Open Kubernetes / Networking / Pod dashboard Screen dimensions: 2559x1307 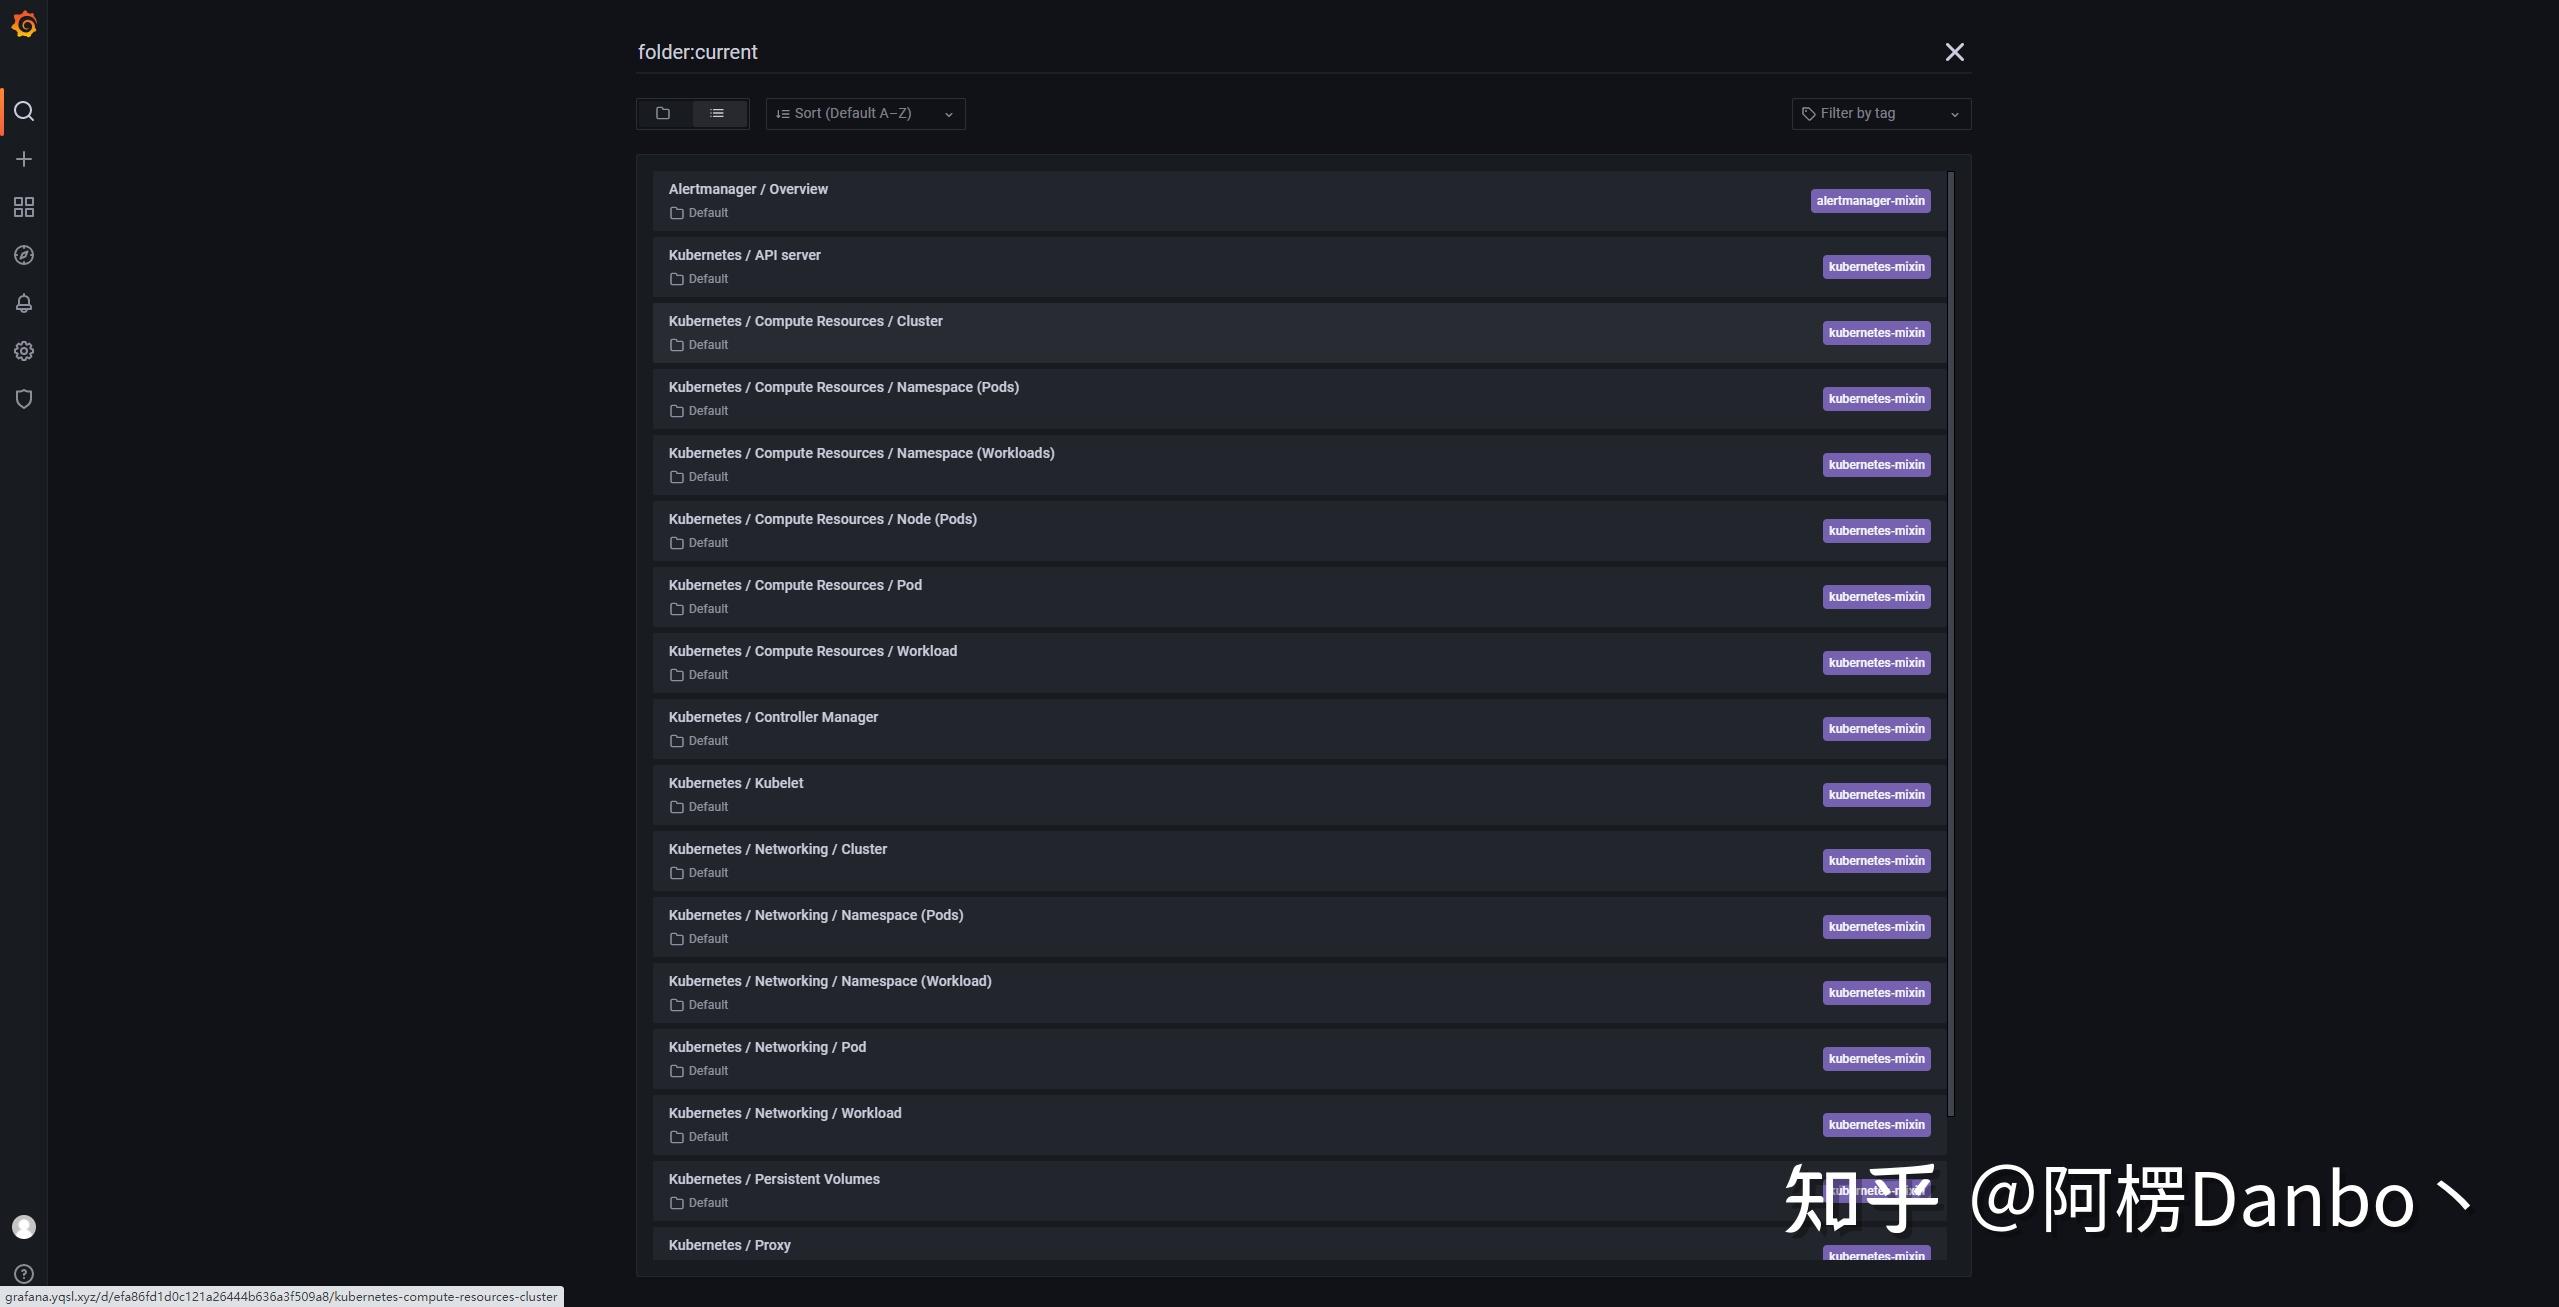(1299, 1059)
